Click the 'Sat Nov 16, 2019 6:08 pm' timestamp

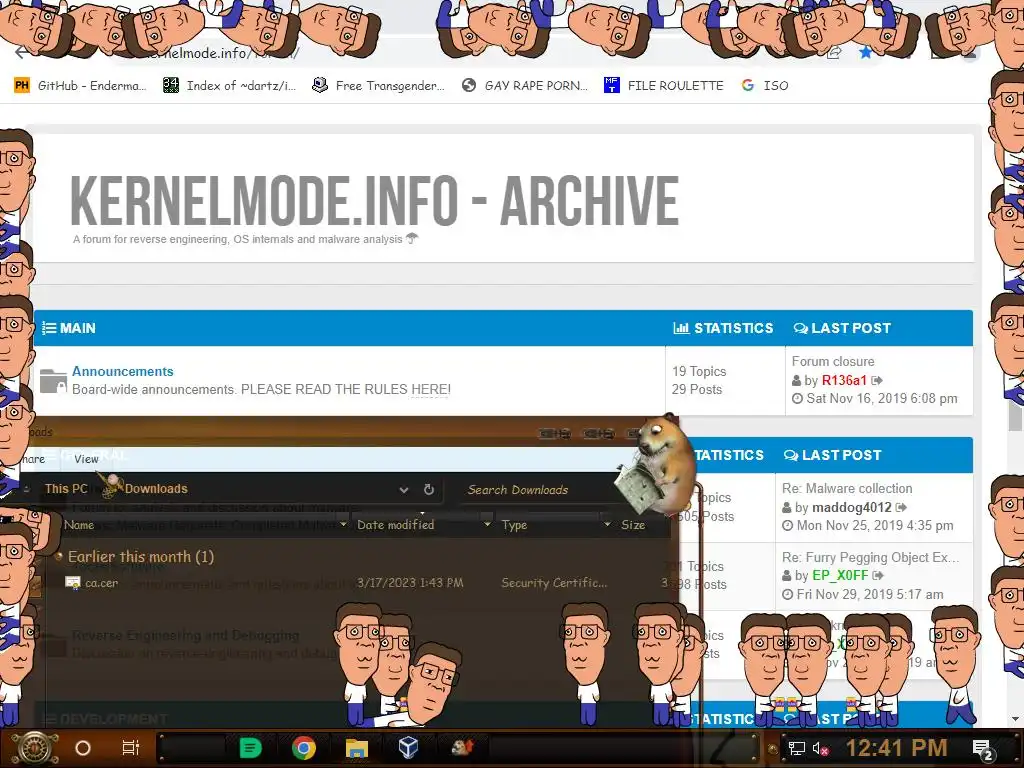(x=882, y=398)
